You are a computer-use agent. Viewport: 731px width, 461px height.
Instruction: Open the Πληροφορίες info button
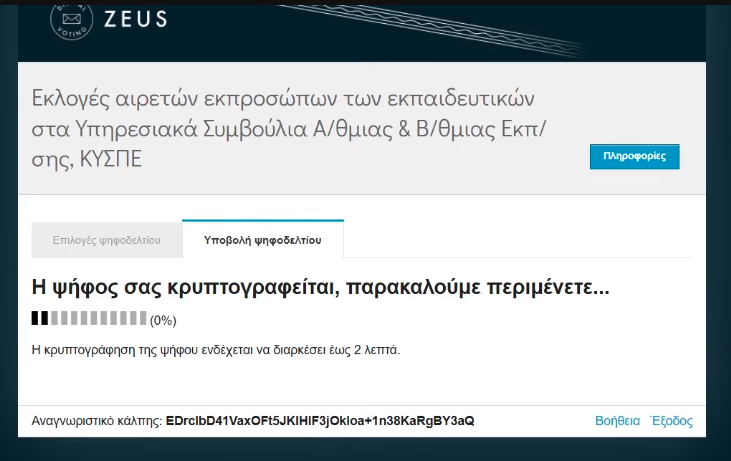pos(634,157)
